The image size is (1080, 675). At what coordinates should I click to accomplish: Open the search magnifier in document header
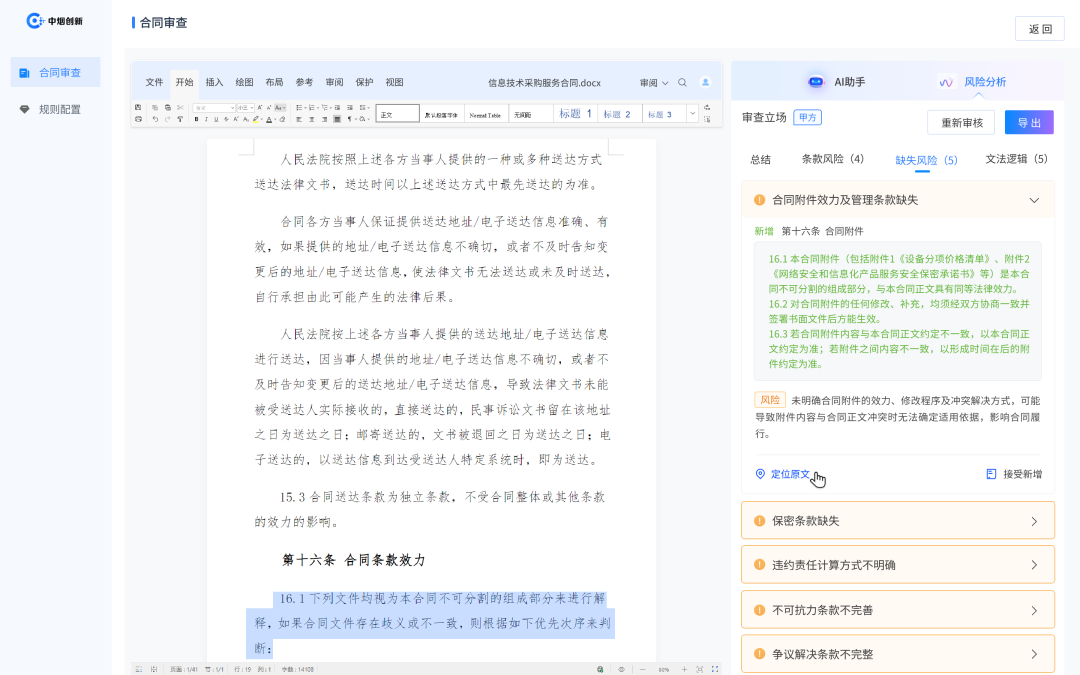(683, 83)
